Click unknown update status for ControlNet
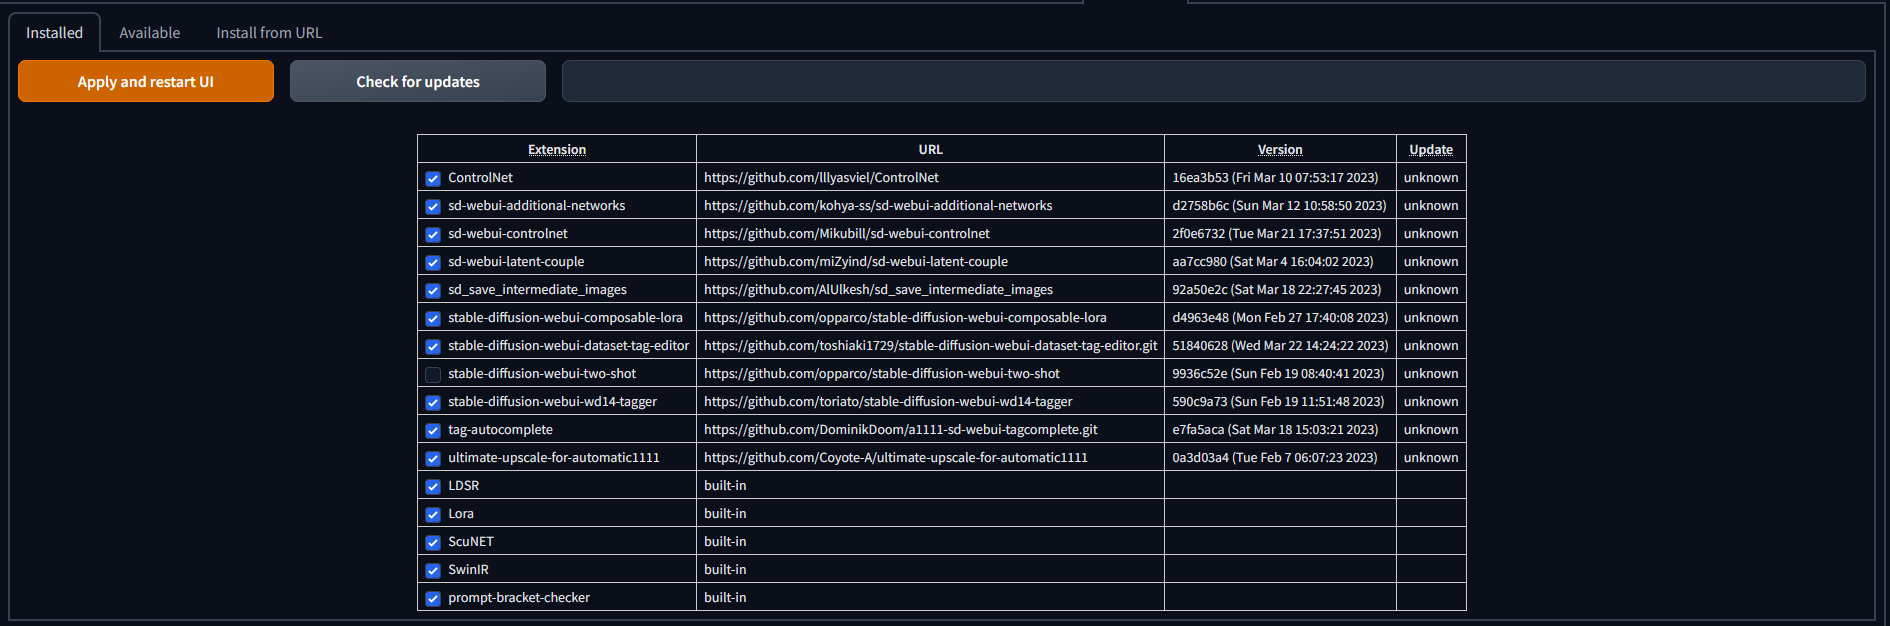Viewport: 1890px width, 626px height. click(x=1431, y=177)
